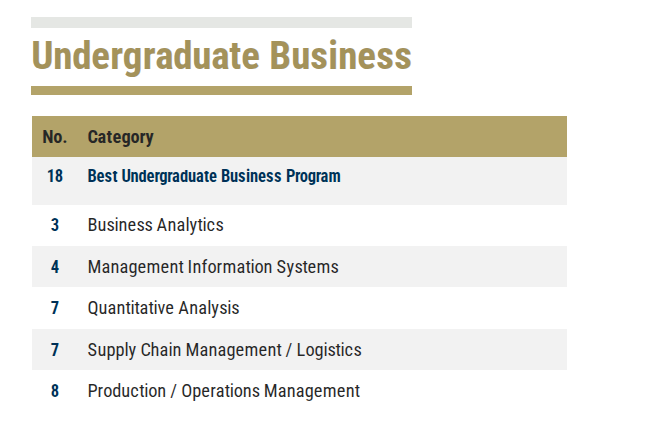Click the Undergraduate Business heading
The height and width of the screenshot is (427, 647).
pyautogui.click(x=222, y=56)
